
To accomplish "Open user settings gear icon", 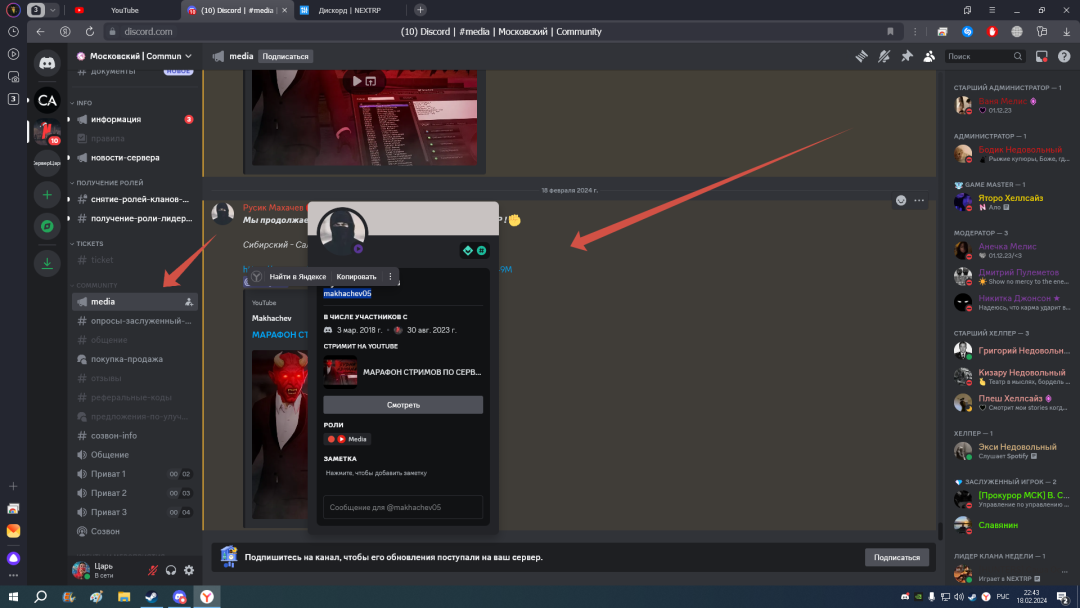I will [x=189, y=570].
